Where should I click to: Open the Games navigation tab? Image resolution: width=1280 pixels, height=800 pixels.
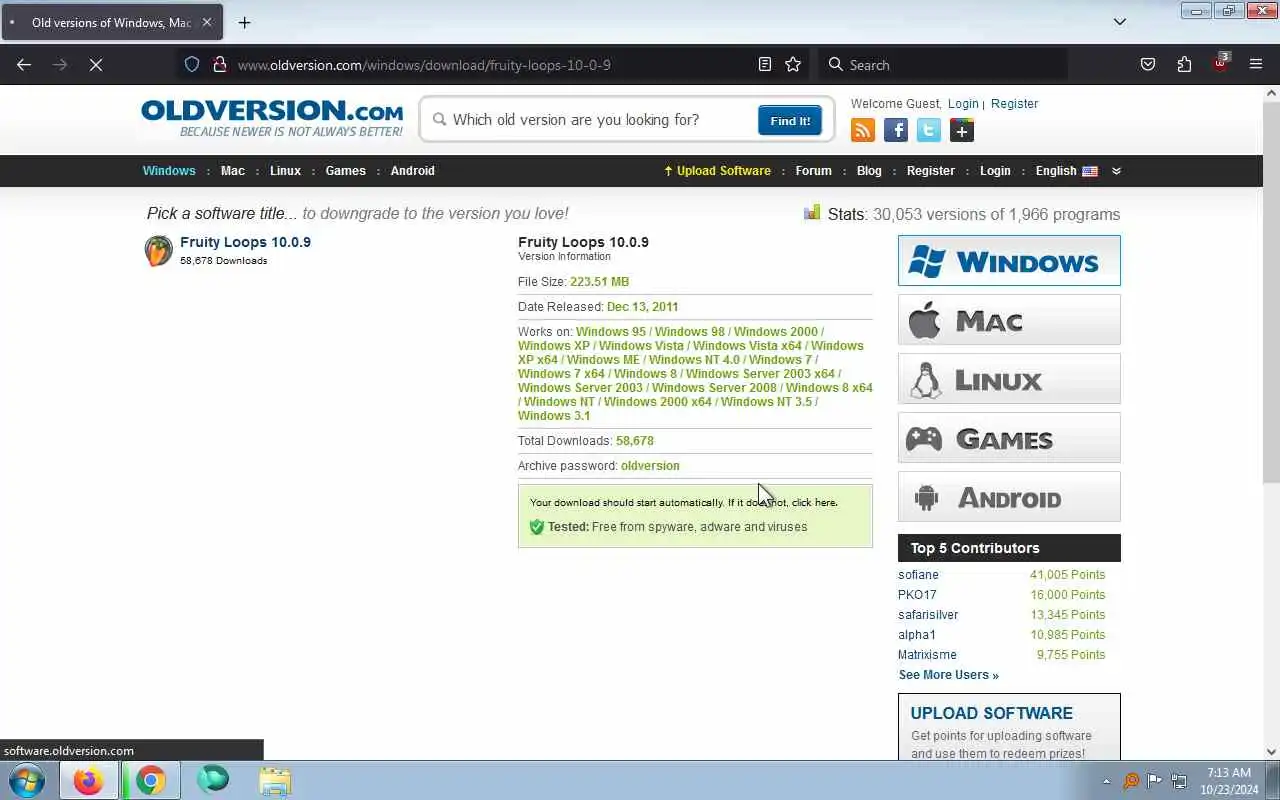coord(345,171)
